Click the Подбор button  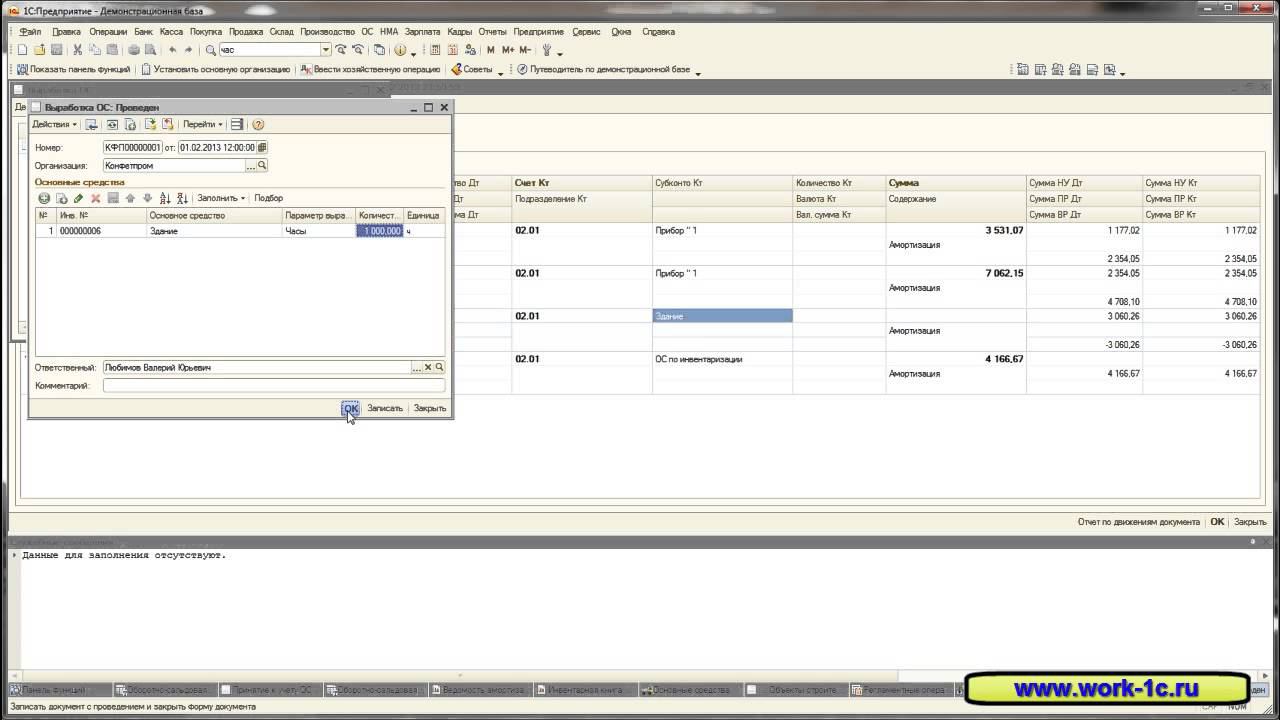point(269,198)
